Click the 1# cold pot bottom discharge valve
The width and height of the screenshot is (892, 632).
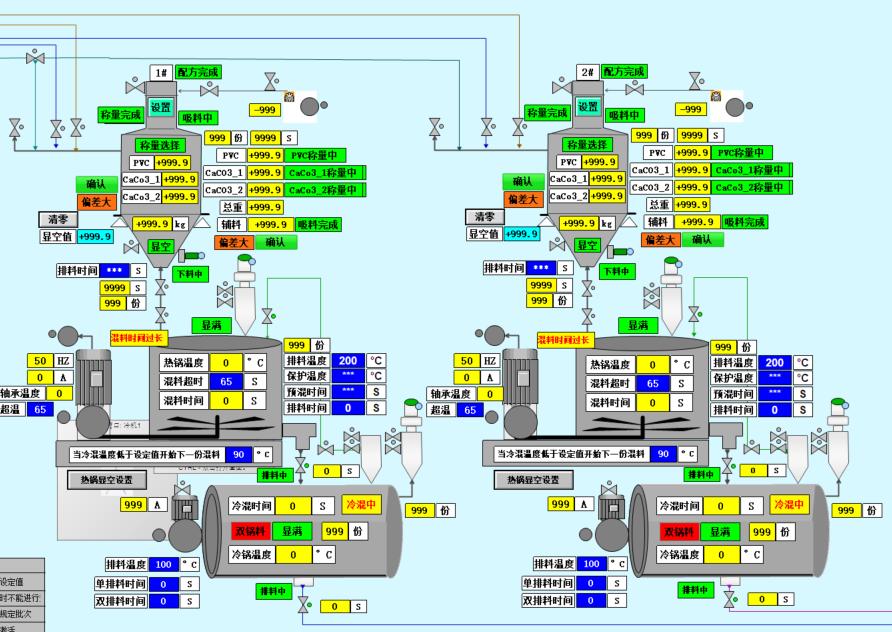305,606
